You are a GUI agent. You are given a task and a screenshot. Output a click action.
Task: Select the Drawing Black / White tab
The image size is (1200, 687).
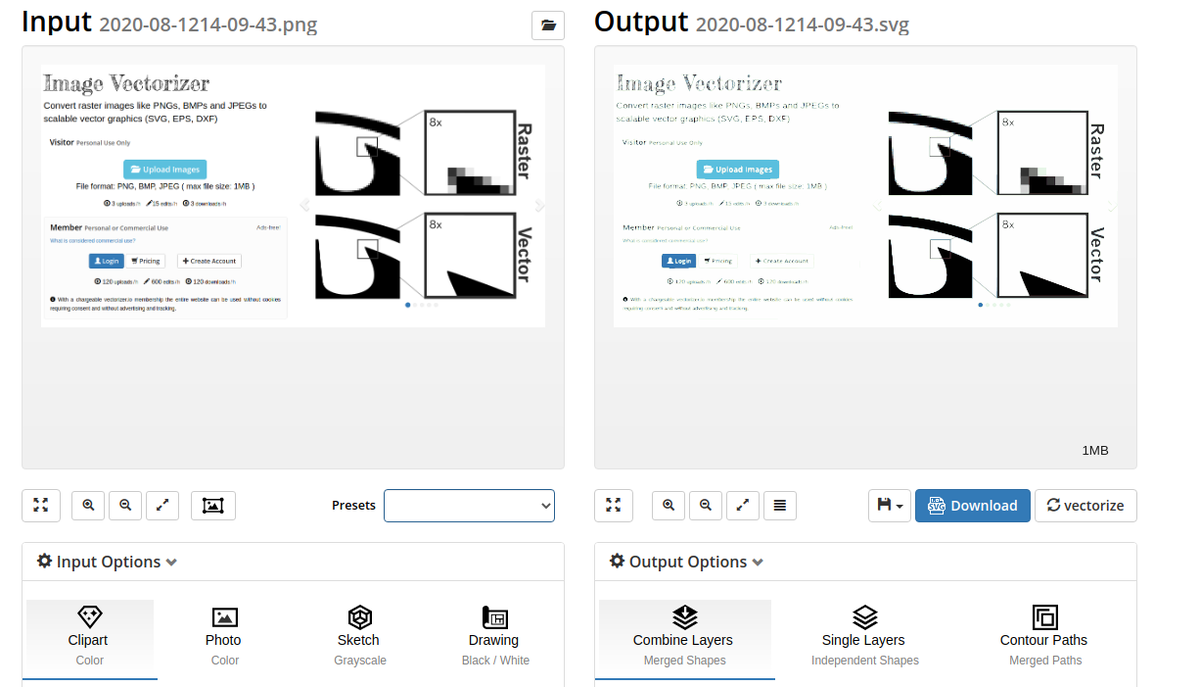click(x=494, y=639)
